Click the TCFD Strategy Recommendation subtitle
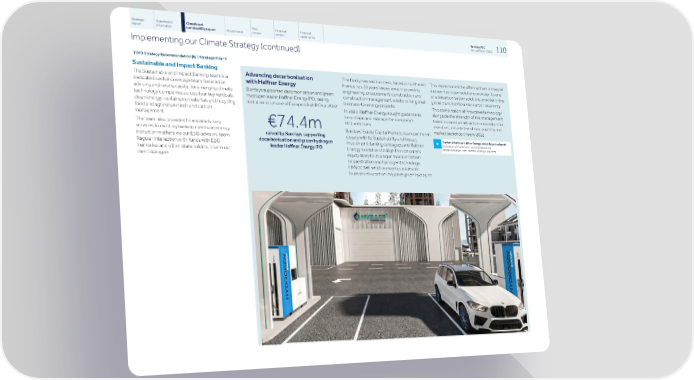Image resolution: width=694 pixels, height=380 pixels. 180,56
